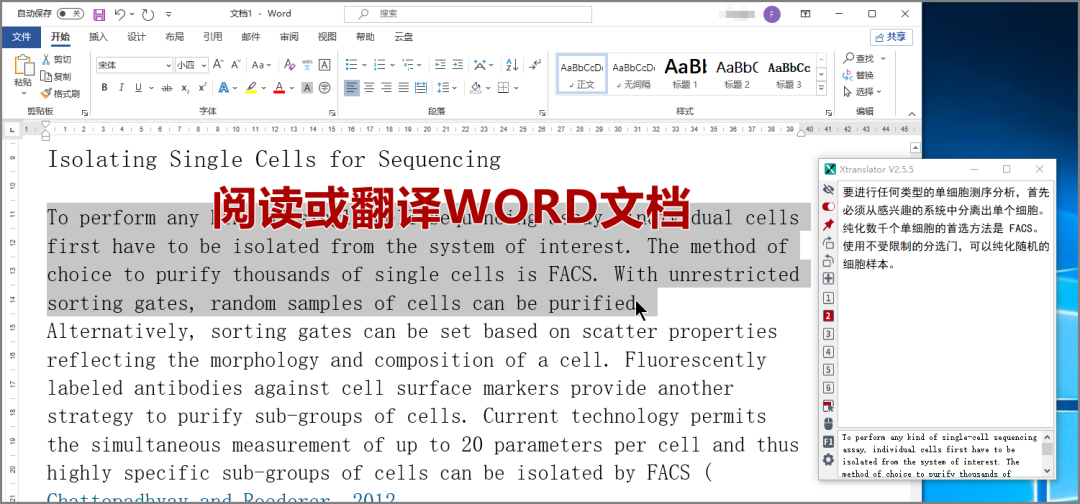Toggle the hidden-eye icon in Xtranslator
Screen dimensions: 1080x504
(829, 189)
